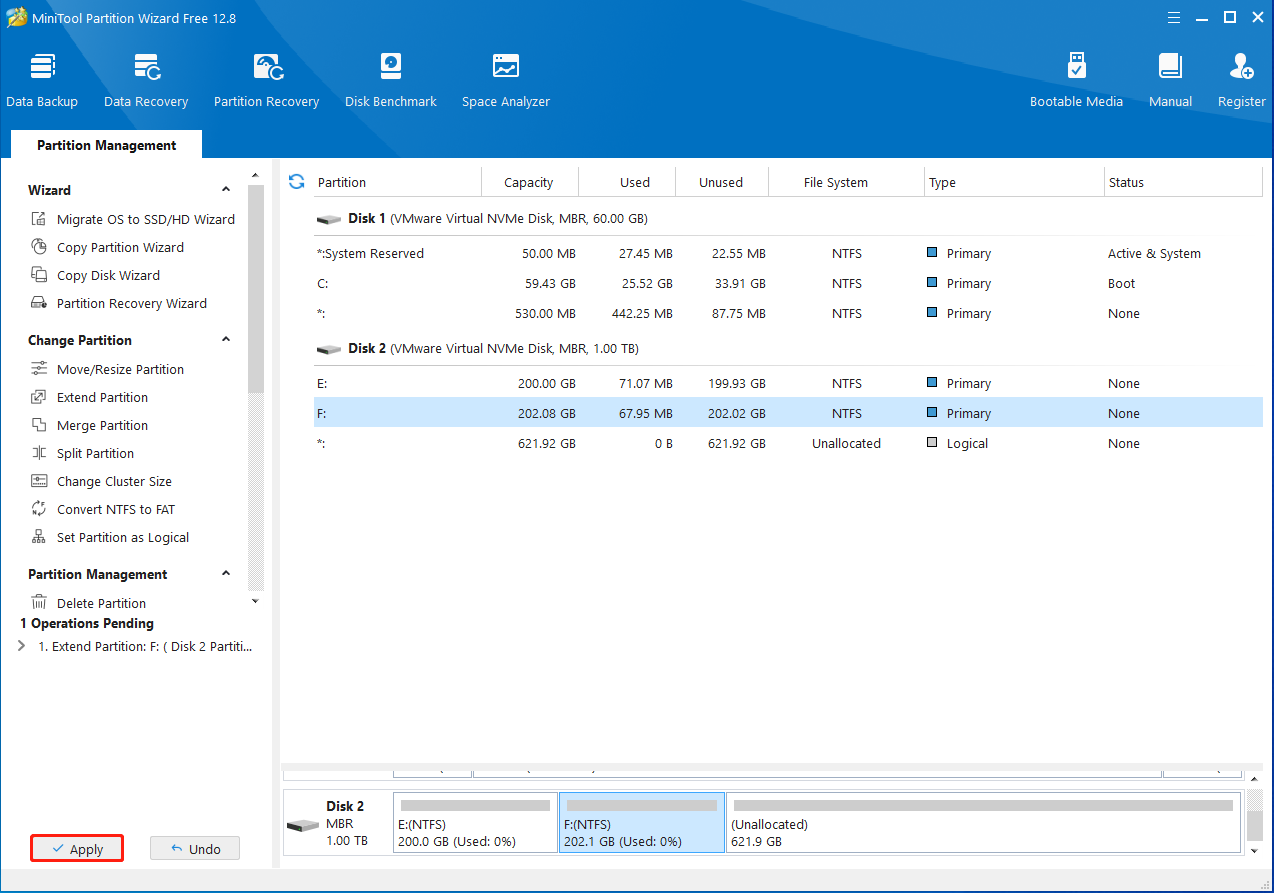Click the Active & System status cell
The width and height of the screenshot is (1274, 893).
click(x=1154, y=253)
